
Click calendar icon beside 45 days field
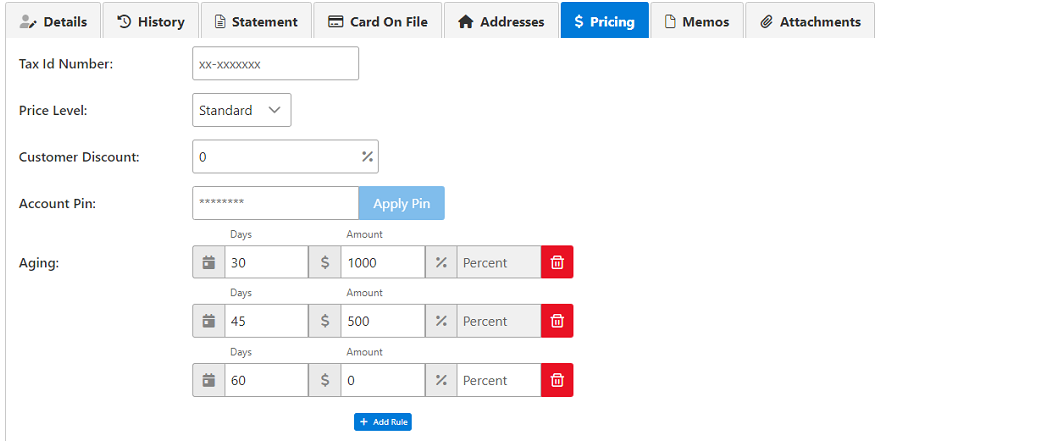coord(208,321)
